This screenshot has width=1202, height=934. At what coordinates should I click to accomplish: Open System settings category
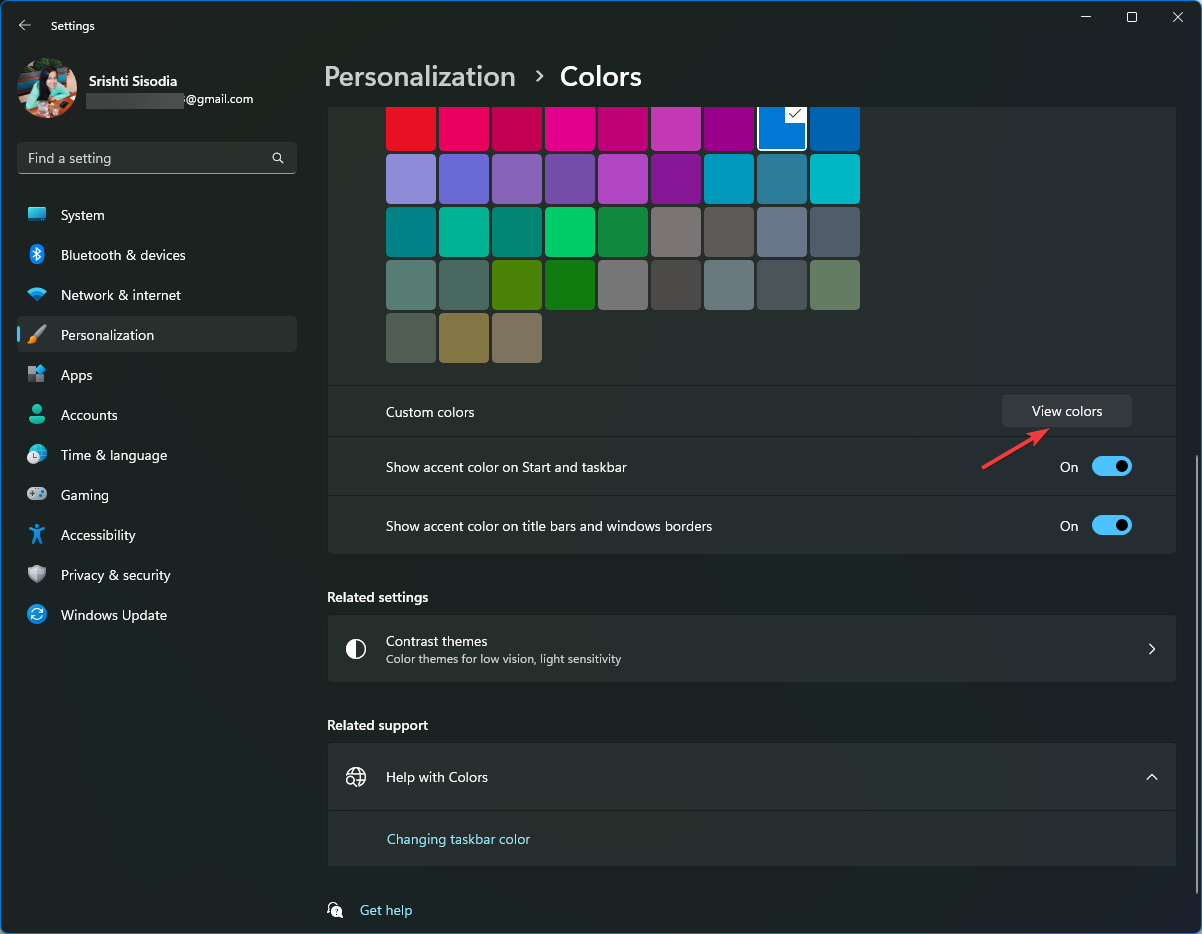click(157, 215)
